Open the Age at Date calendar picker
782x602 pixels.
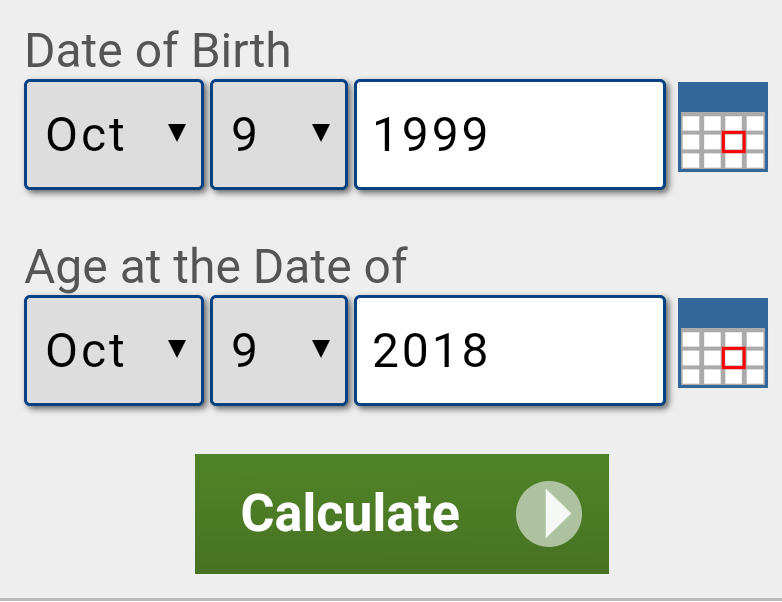tap(722, 343)
